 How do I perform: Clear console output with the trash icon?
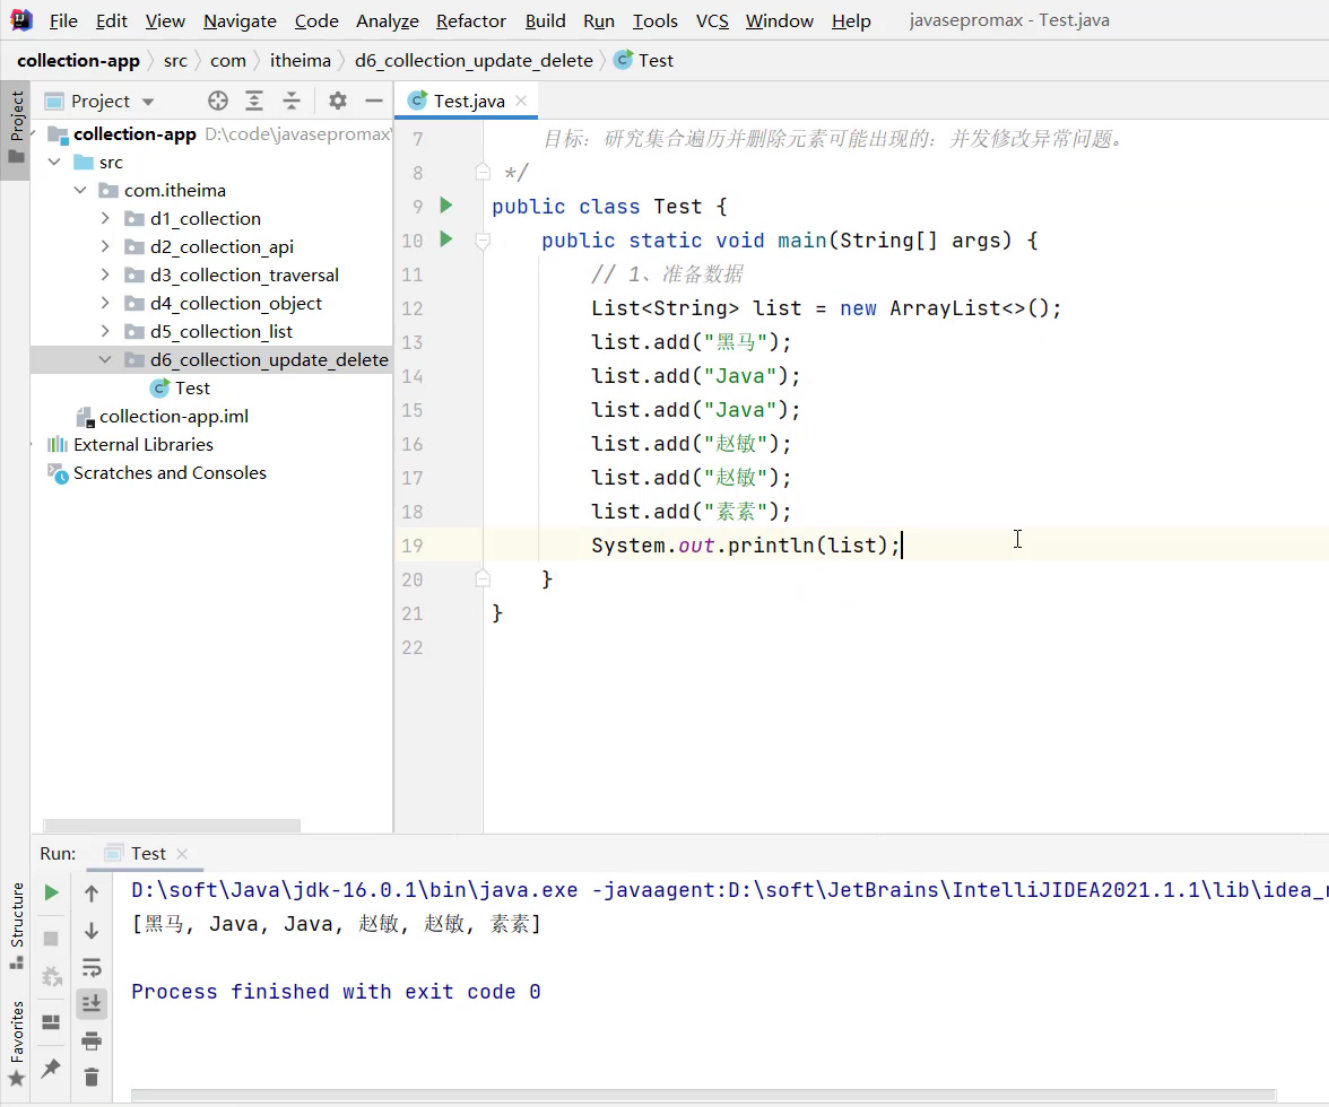click(x=91, y=1077)
